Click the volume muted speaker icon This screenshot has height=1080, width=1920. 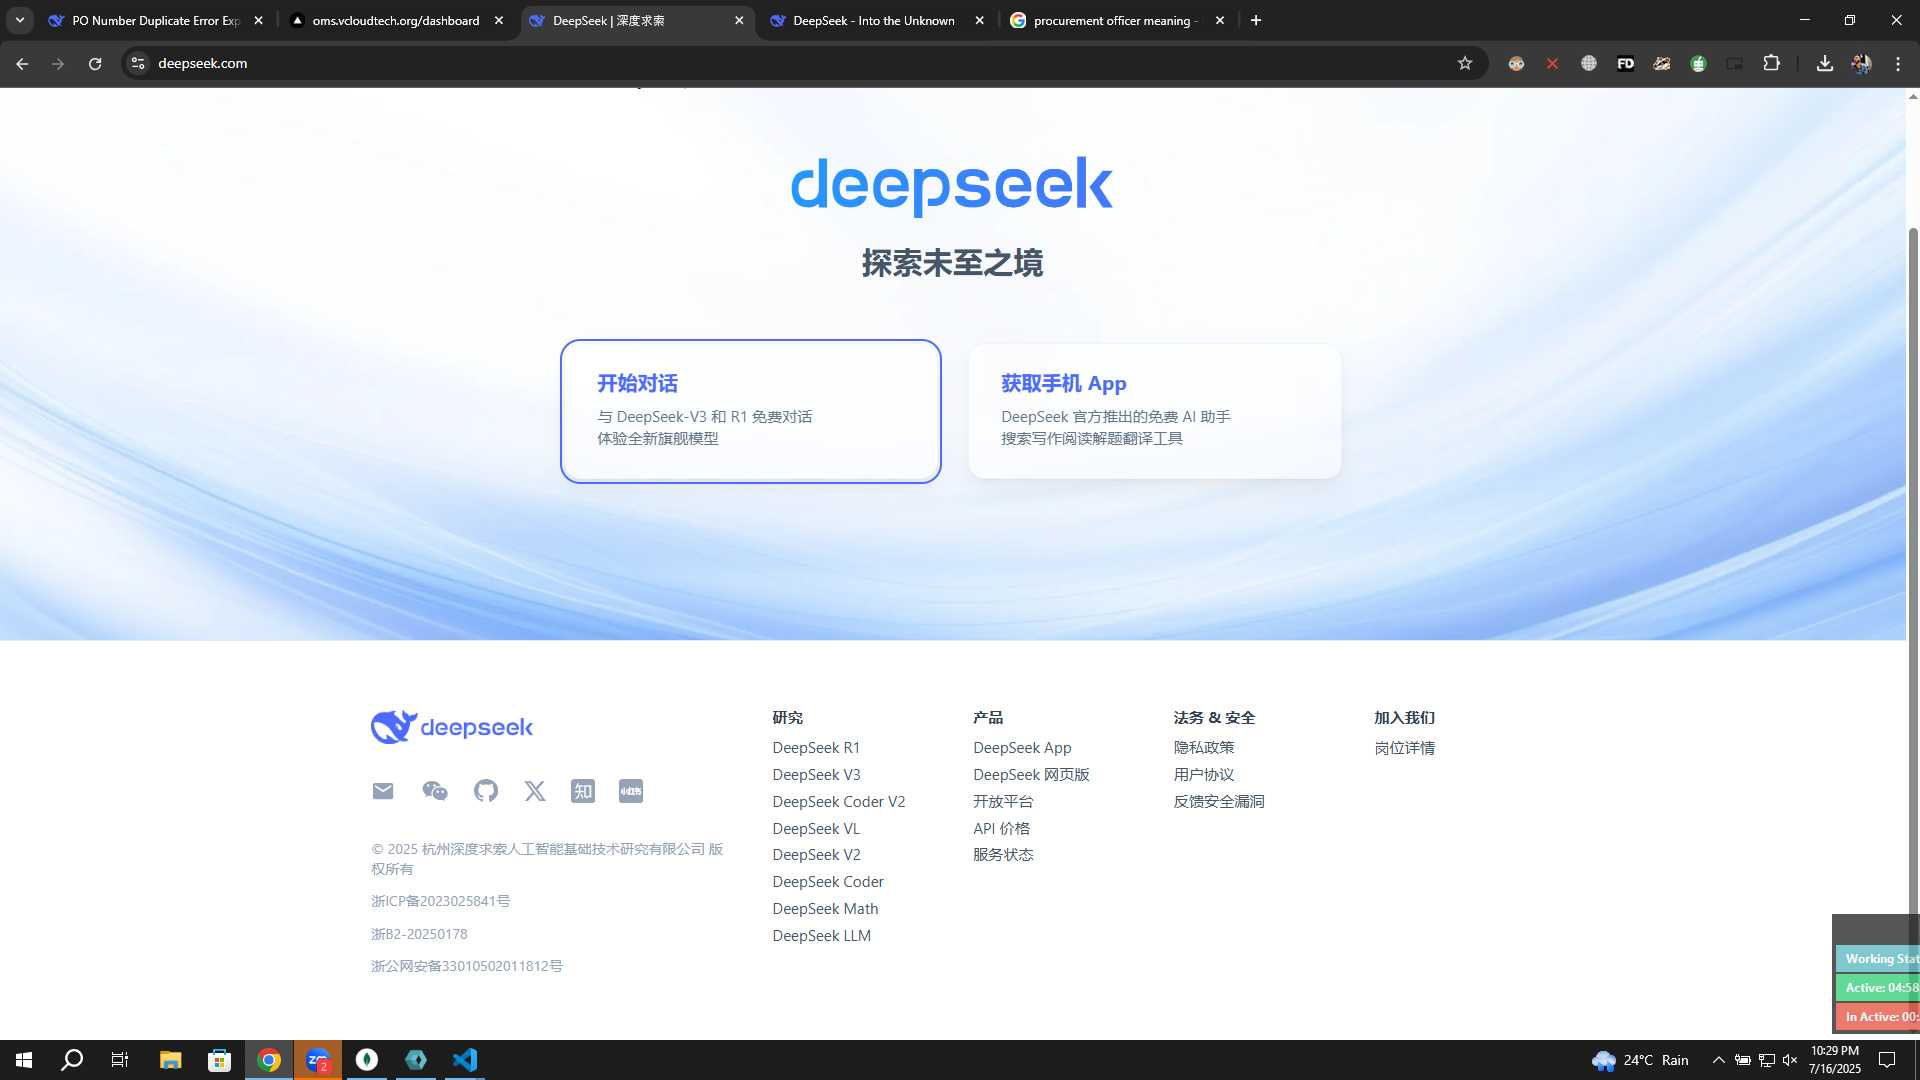coord(1790,1060)
